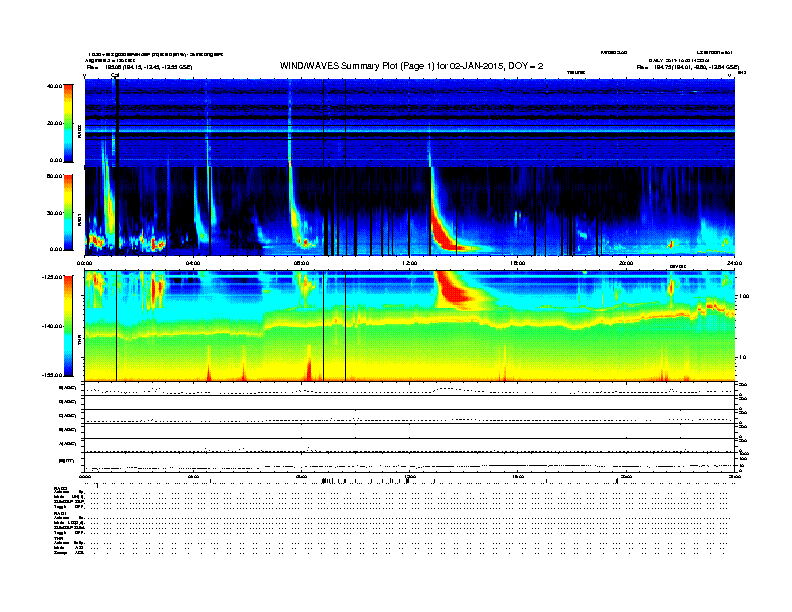Click the 10 tick on TNR right axis

[742, 358]
